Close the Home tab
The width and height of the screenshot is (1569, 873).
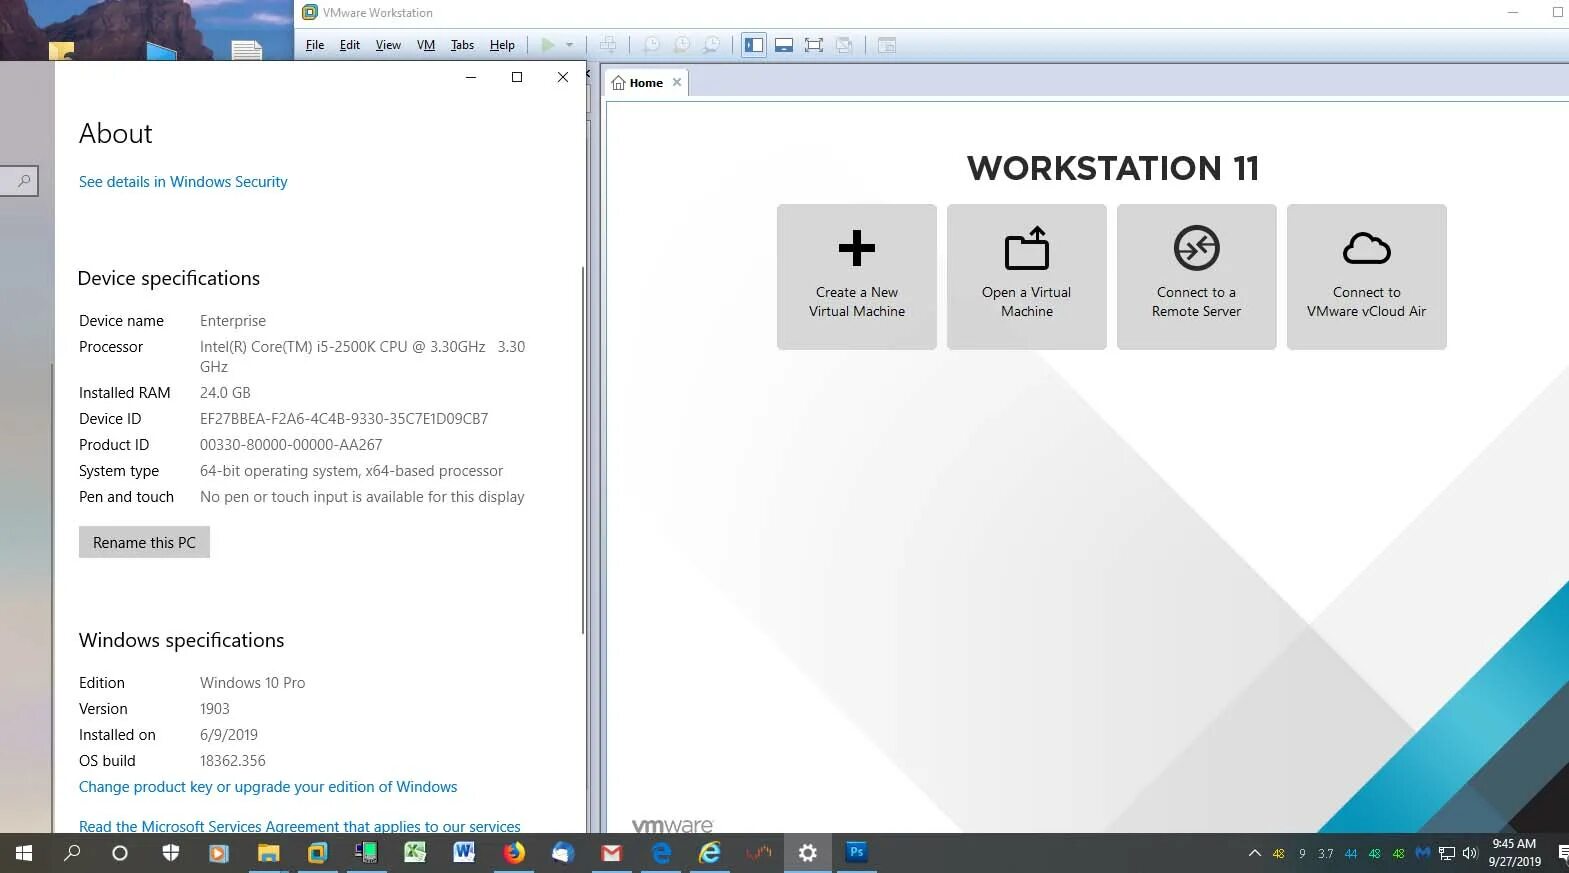(677, 82)
